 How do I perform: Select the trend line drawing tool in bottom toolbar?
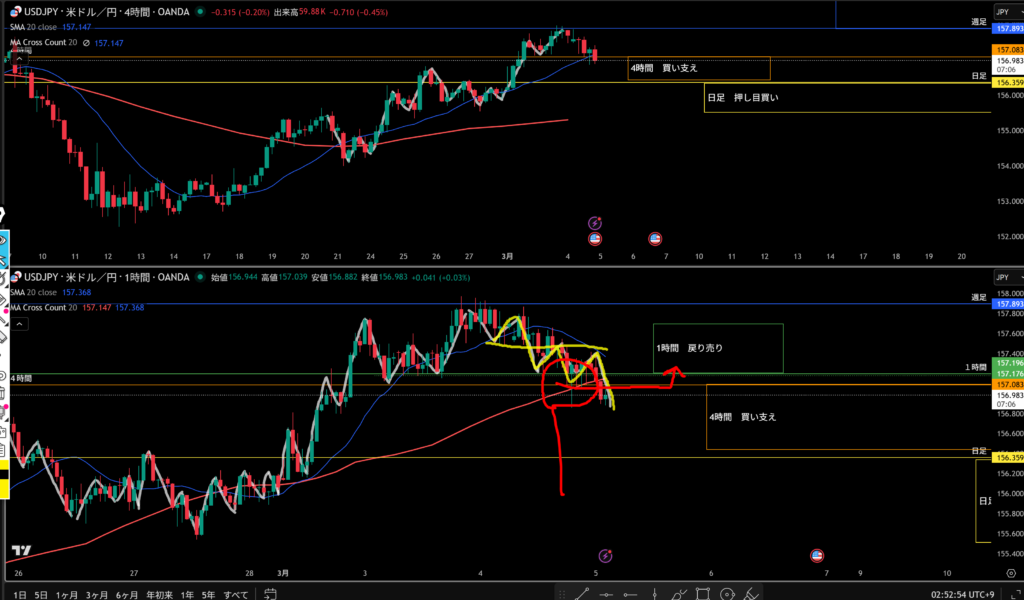click(x=582, y=594)
